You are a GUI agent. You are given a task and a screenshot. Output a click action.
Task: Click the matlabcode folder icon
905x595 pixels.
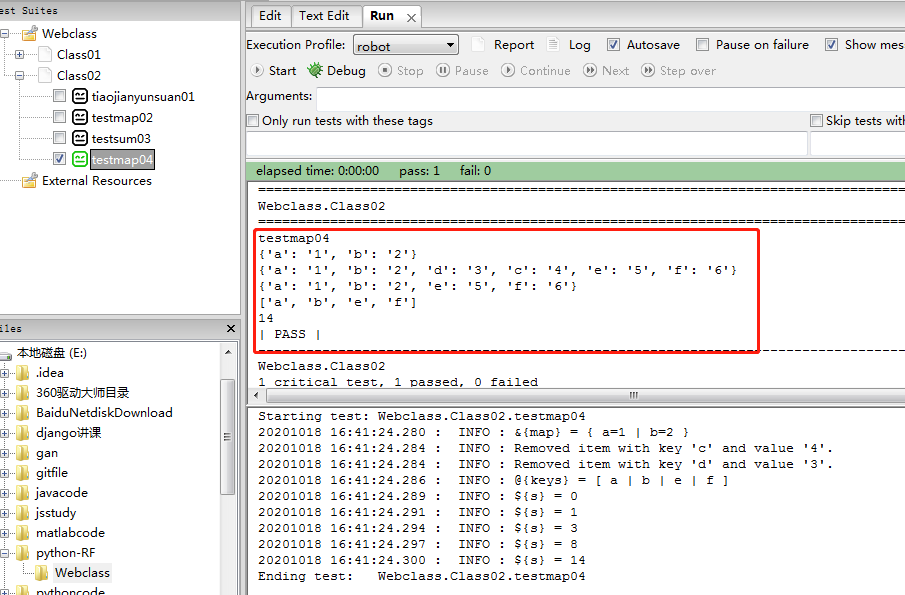(23, 533)
